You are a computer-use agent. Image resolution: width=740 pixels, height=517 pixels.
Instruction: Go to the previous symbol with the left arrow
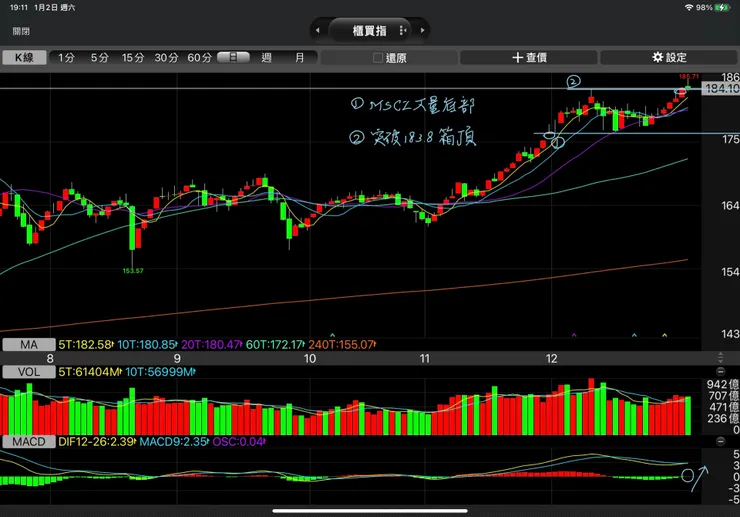click(318, 30)
